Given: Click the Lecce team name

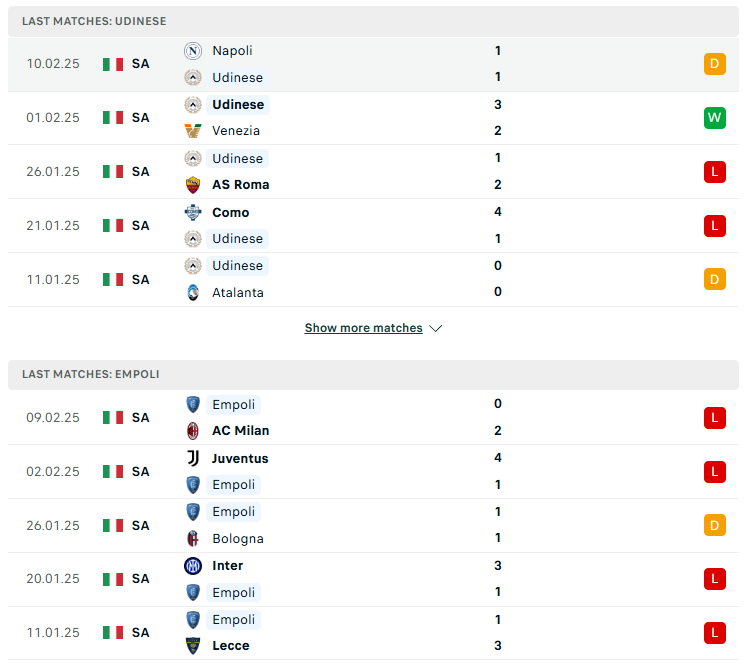Looking at the screenshot, I should click(231, 646).
